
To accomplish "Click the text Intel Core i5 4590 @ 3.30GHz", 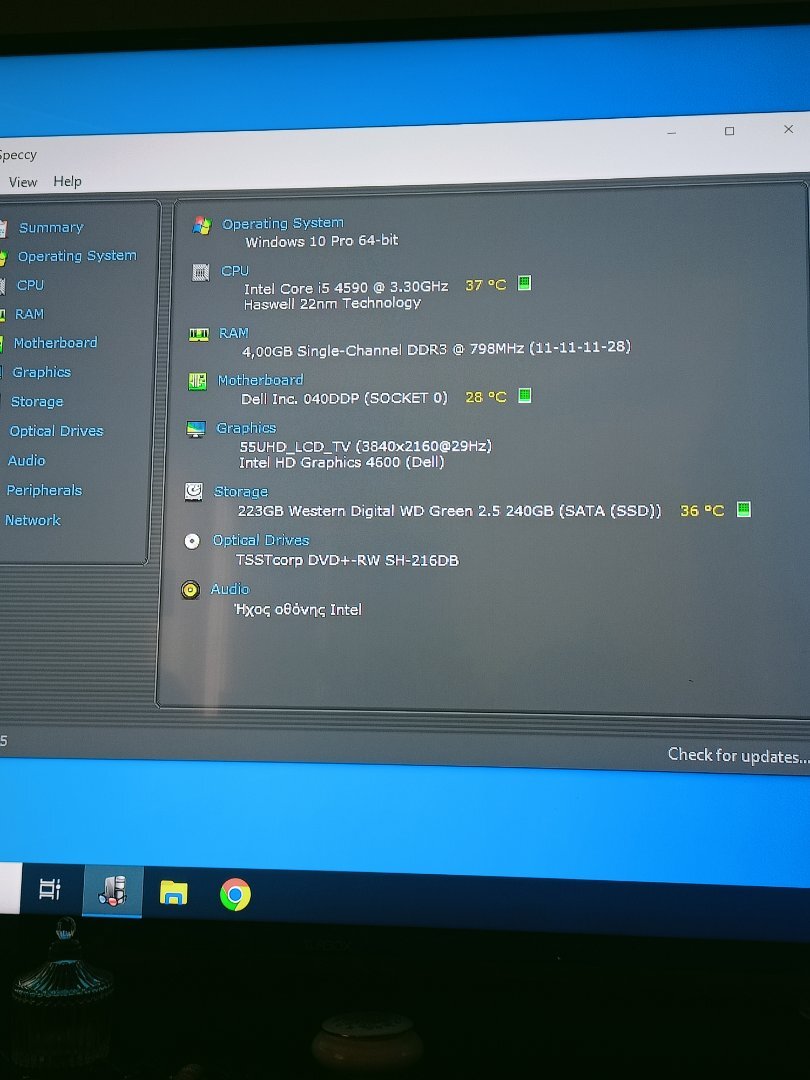I will tap(346, 287).
